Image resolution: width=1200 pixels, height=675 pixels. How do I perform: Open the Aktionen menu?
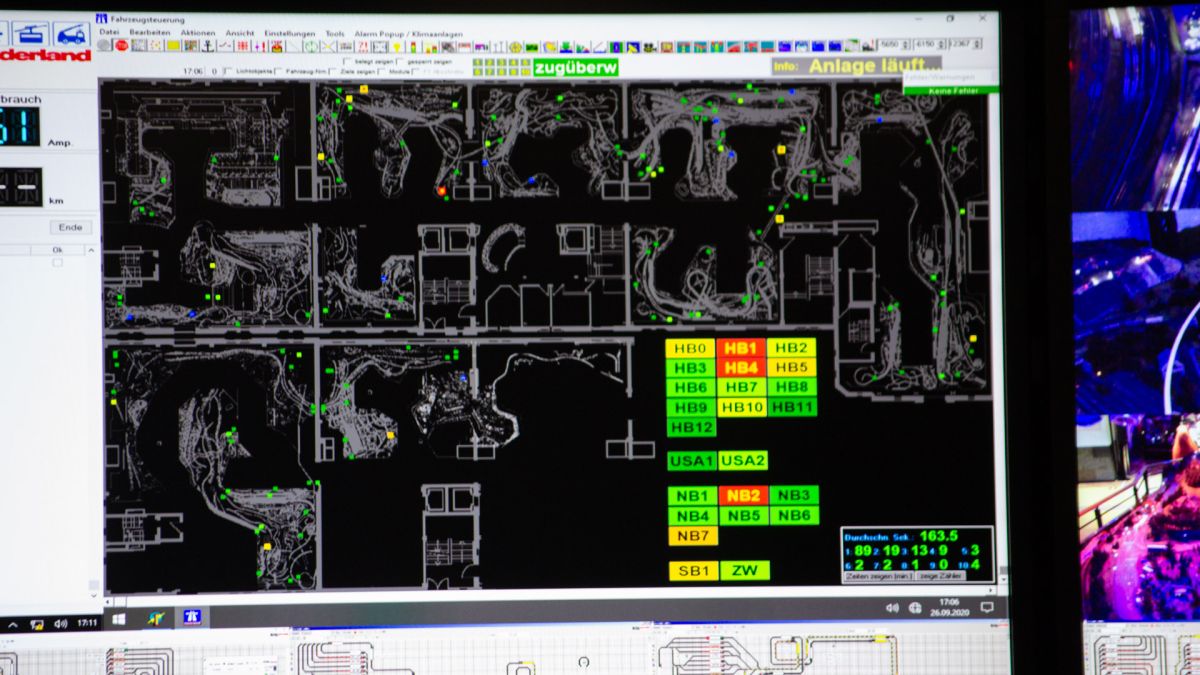[x=198, y=32]
